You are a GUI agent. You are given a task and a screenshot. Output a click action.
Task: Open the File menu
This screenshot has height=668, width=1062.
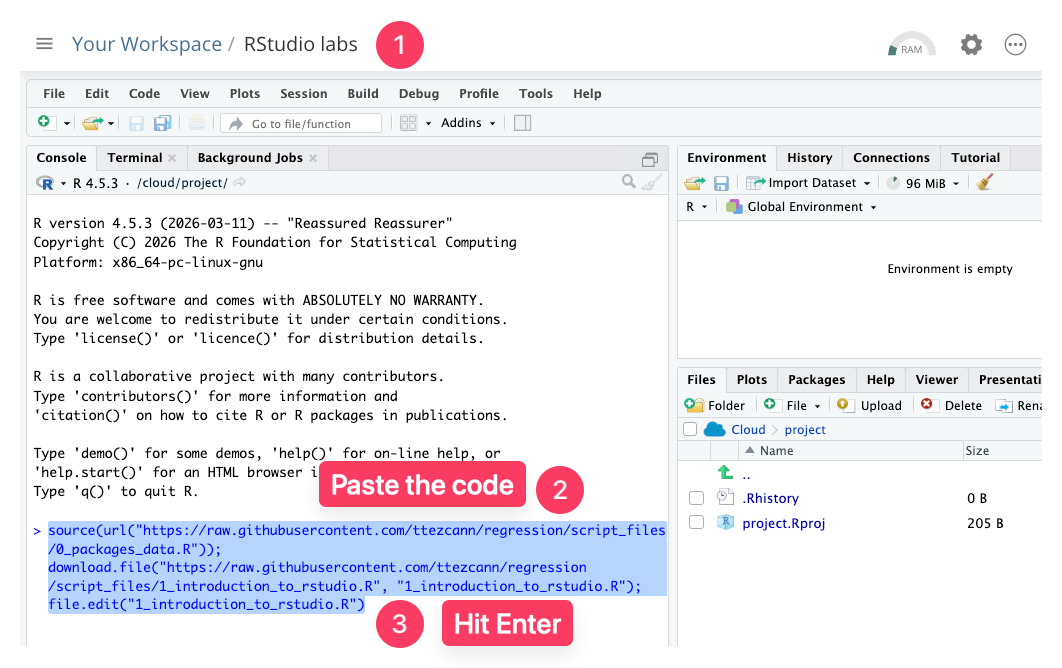(x=54, y=93)
